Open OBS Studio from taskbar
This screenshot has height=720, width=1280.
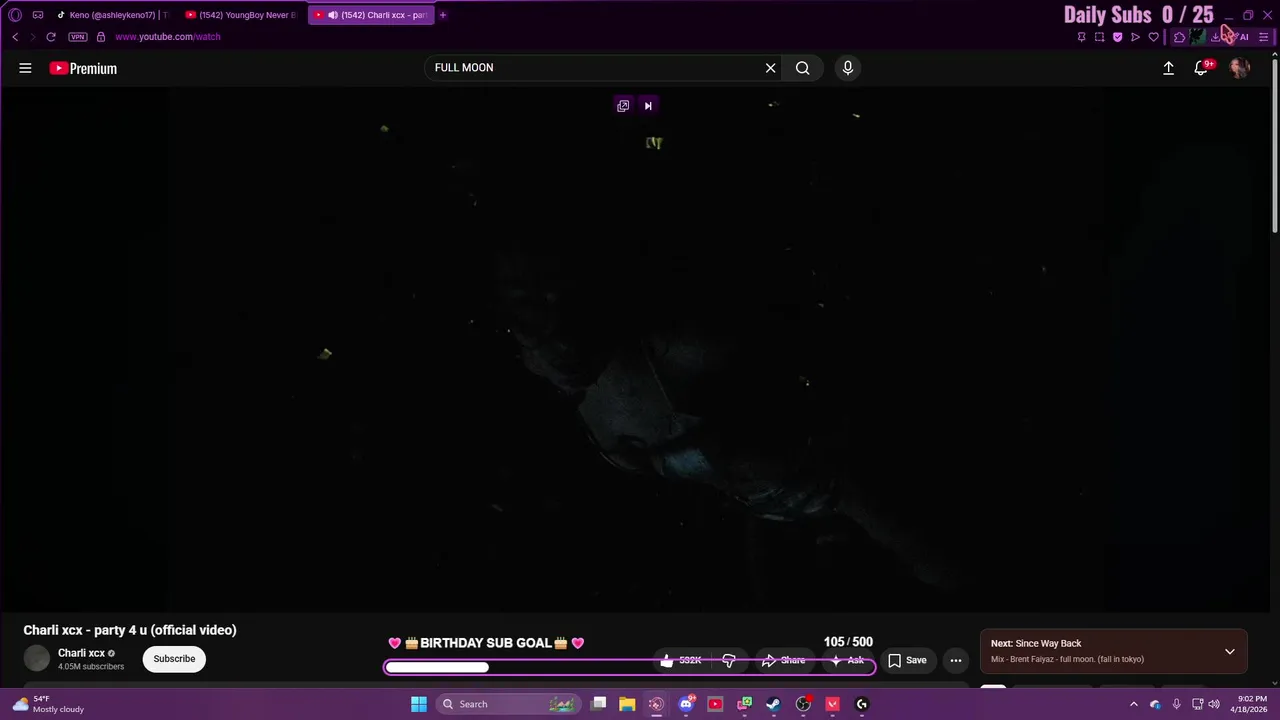click(x=803, y=704)
